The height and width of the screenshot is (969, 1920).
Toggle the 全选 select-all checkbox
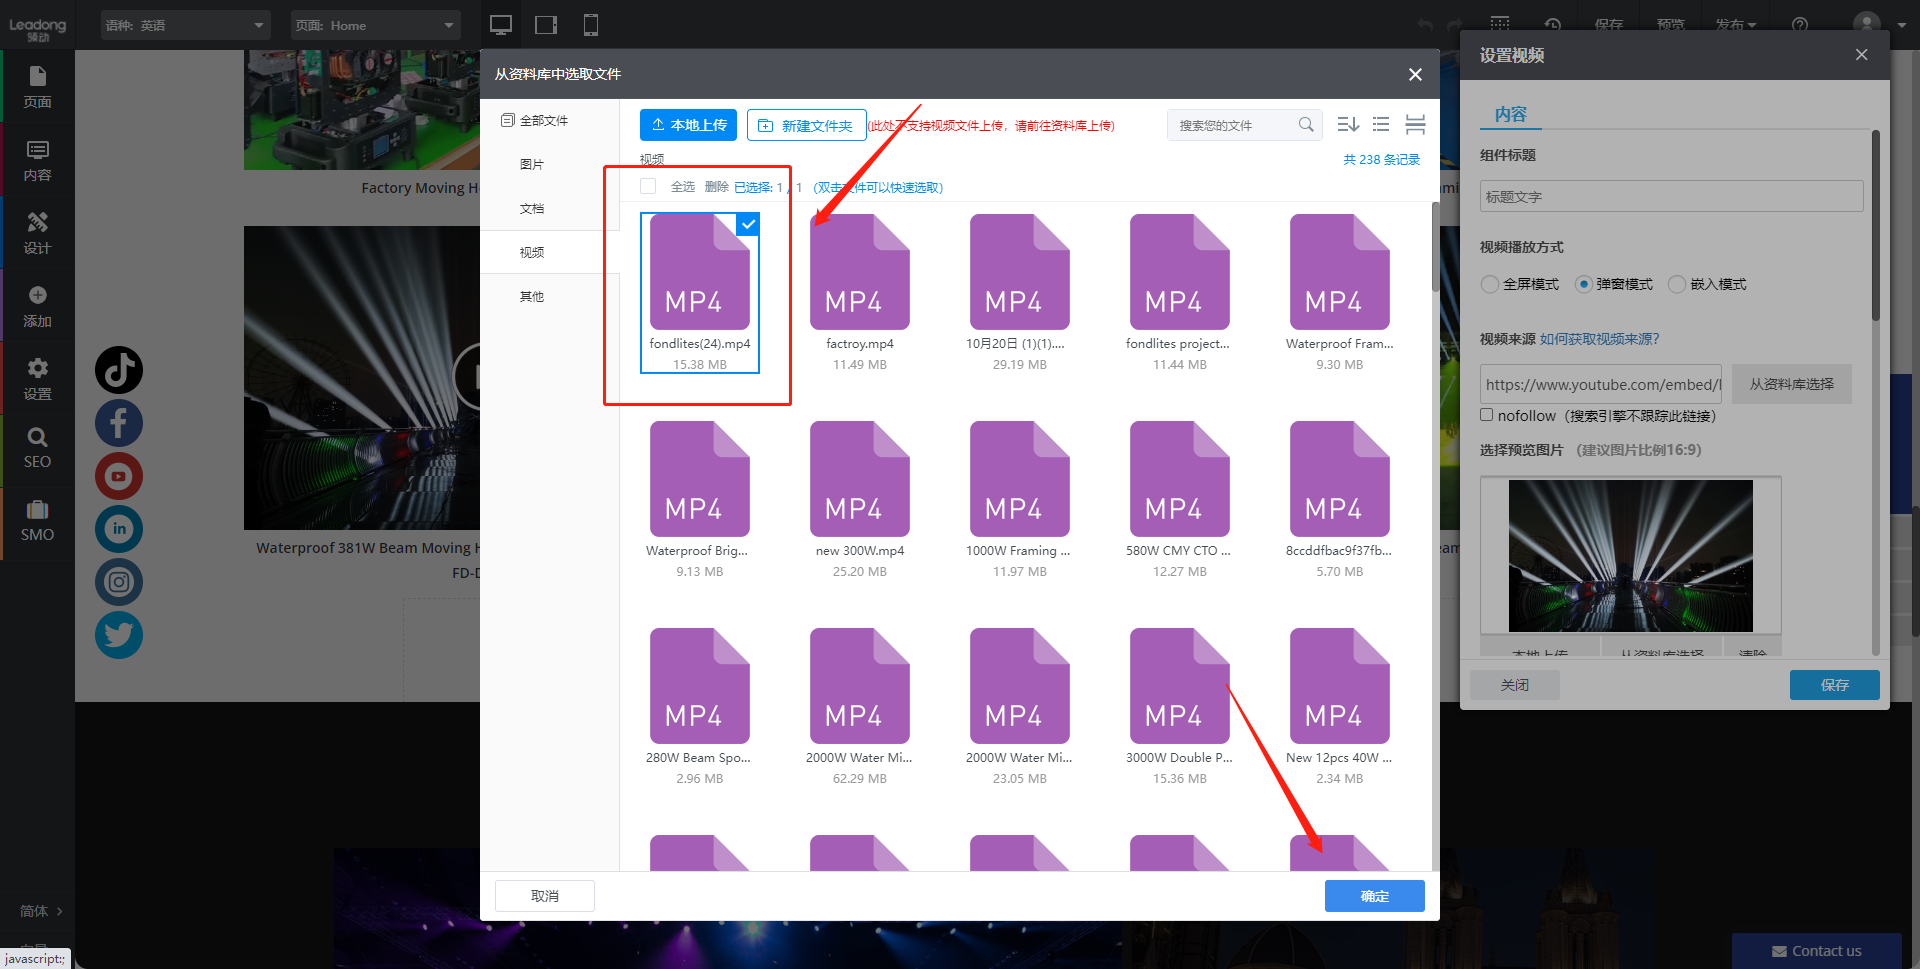648,187
